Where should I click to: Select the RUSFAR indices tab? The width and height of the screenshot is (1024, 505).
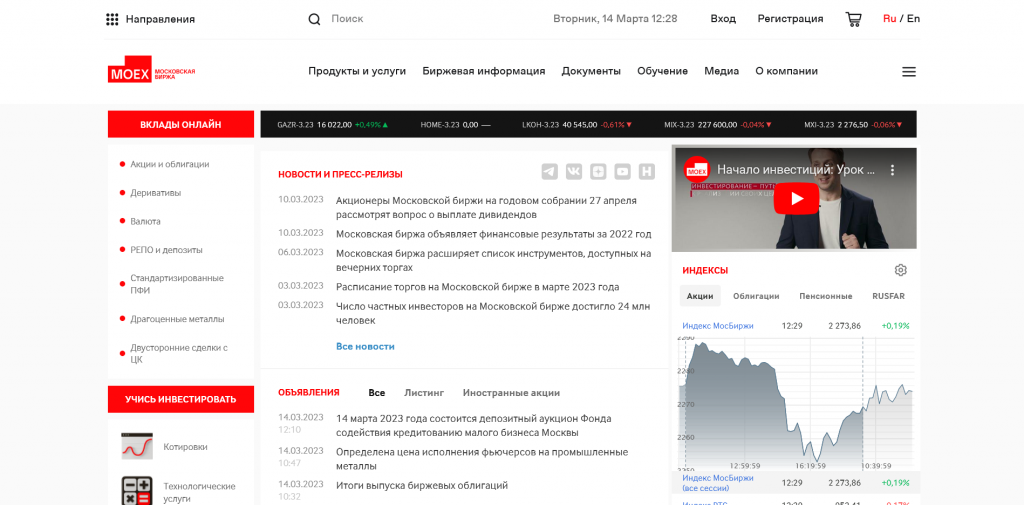point(888,296)
